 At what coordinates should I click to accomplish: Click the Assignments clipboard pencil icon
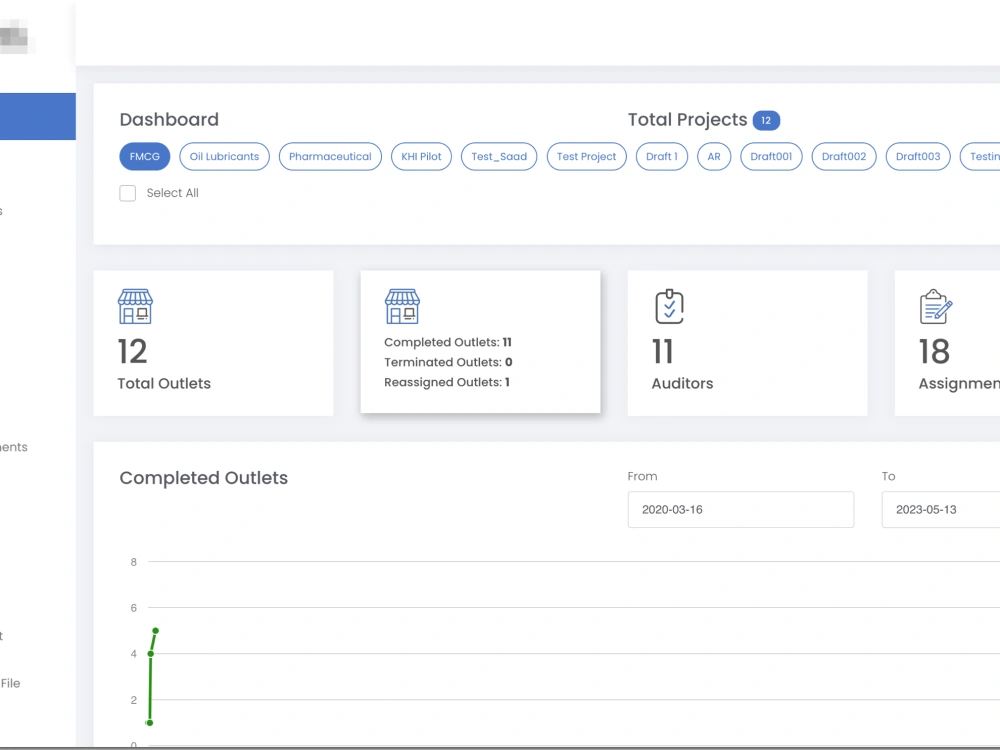click(x=936, y=306)
